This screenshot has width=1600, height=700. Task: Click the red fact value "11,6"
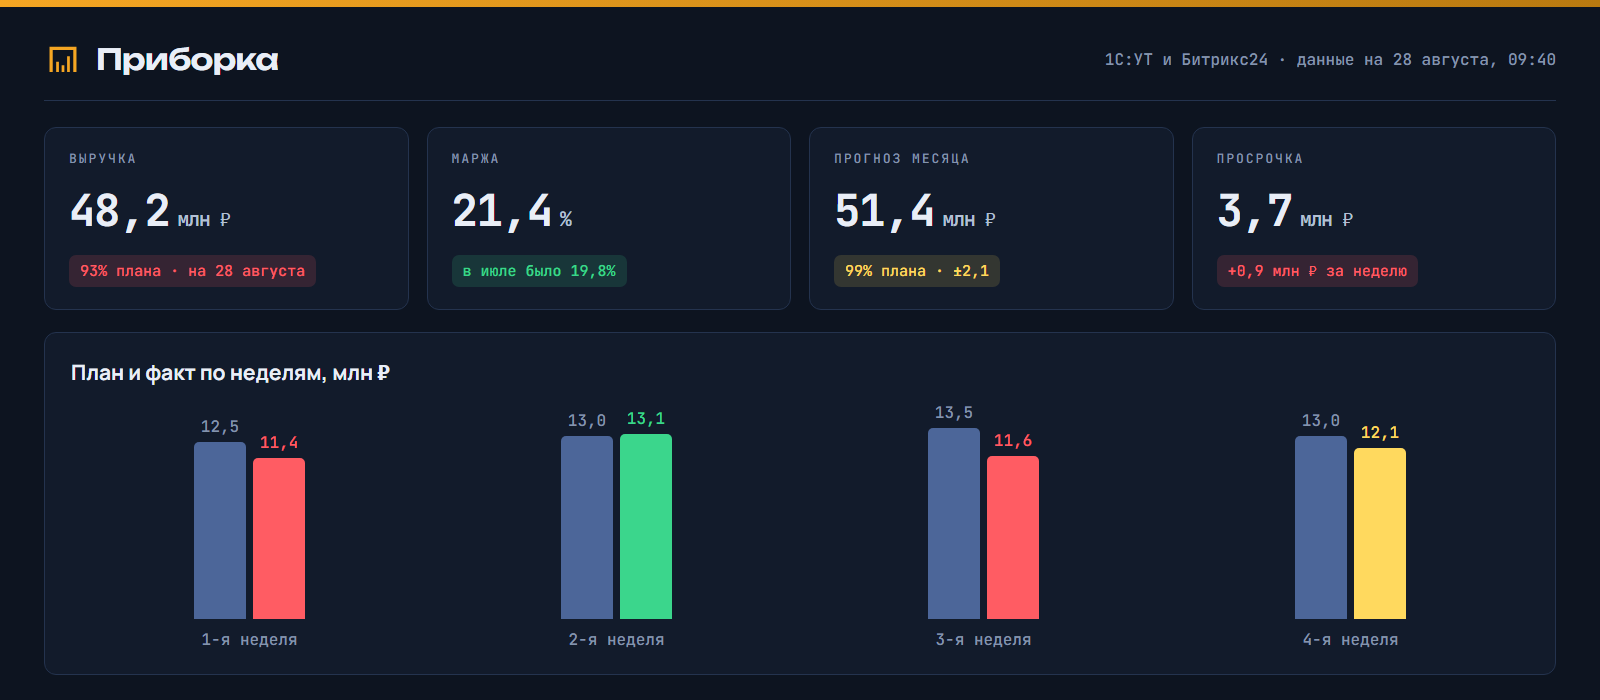(1013, 441)
